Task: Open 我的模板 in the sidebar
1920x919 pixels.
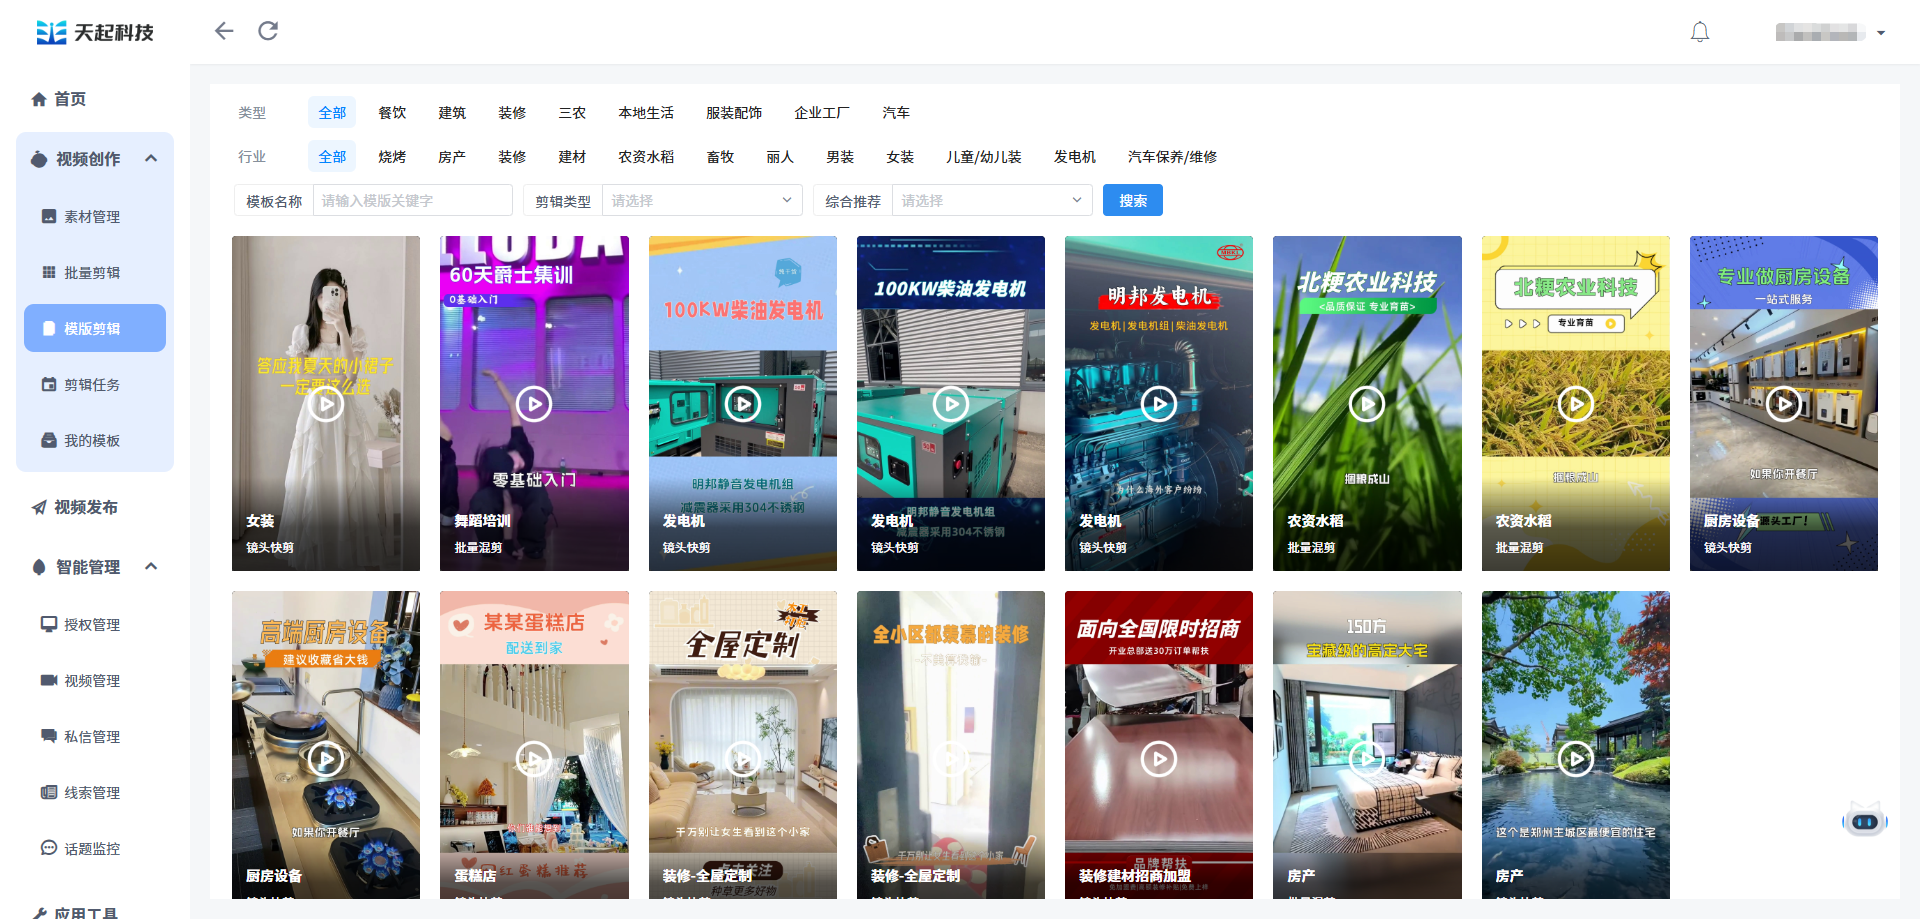Action: pos(92,441)
